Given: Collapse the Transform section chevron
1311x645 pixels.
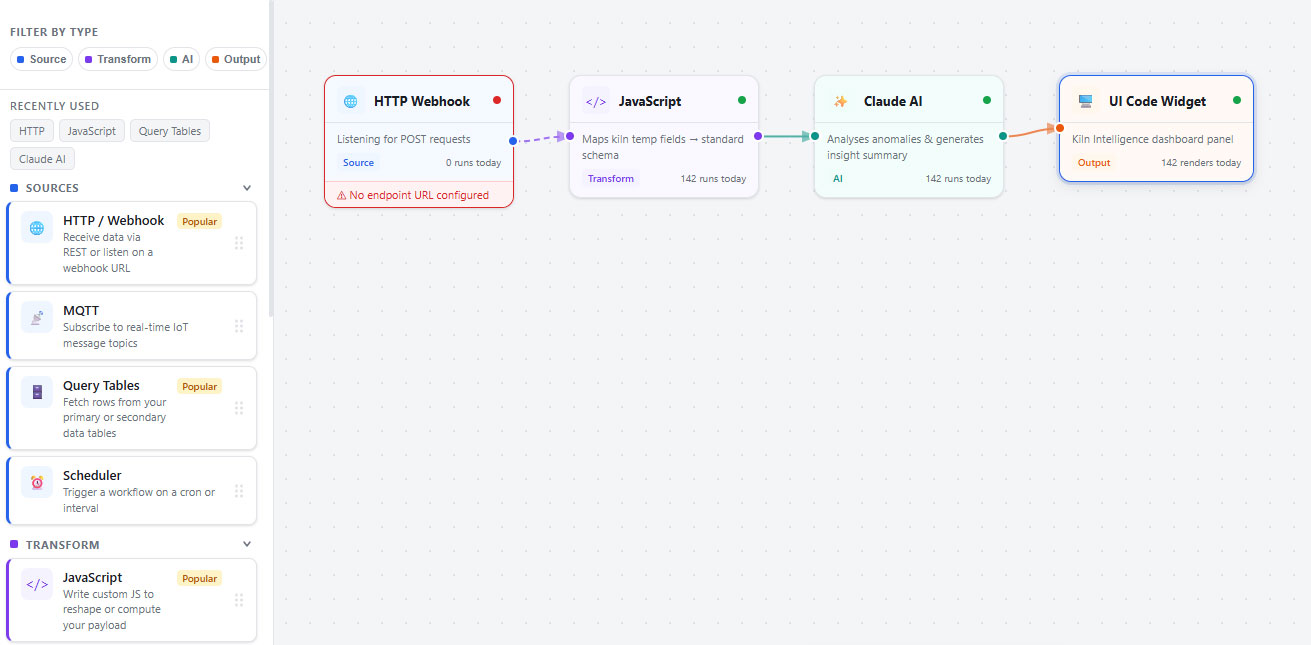Looking at the screenshot, I should [x=247, y=545].
